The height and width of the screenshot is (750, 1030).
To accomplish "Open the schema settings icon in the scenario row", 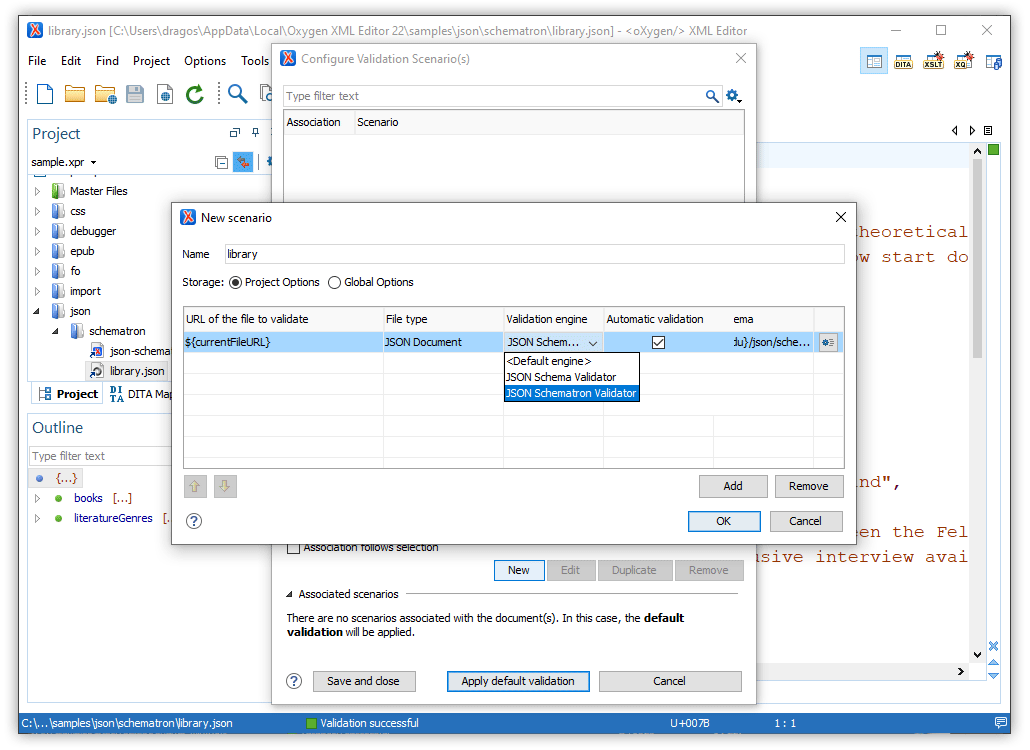I will click(828, 342).
